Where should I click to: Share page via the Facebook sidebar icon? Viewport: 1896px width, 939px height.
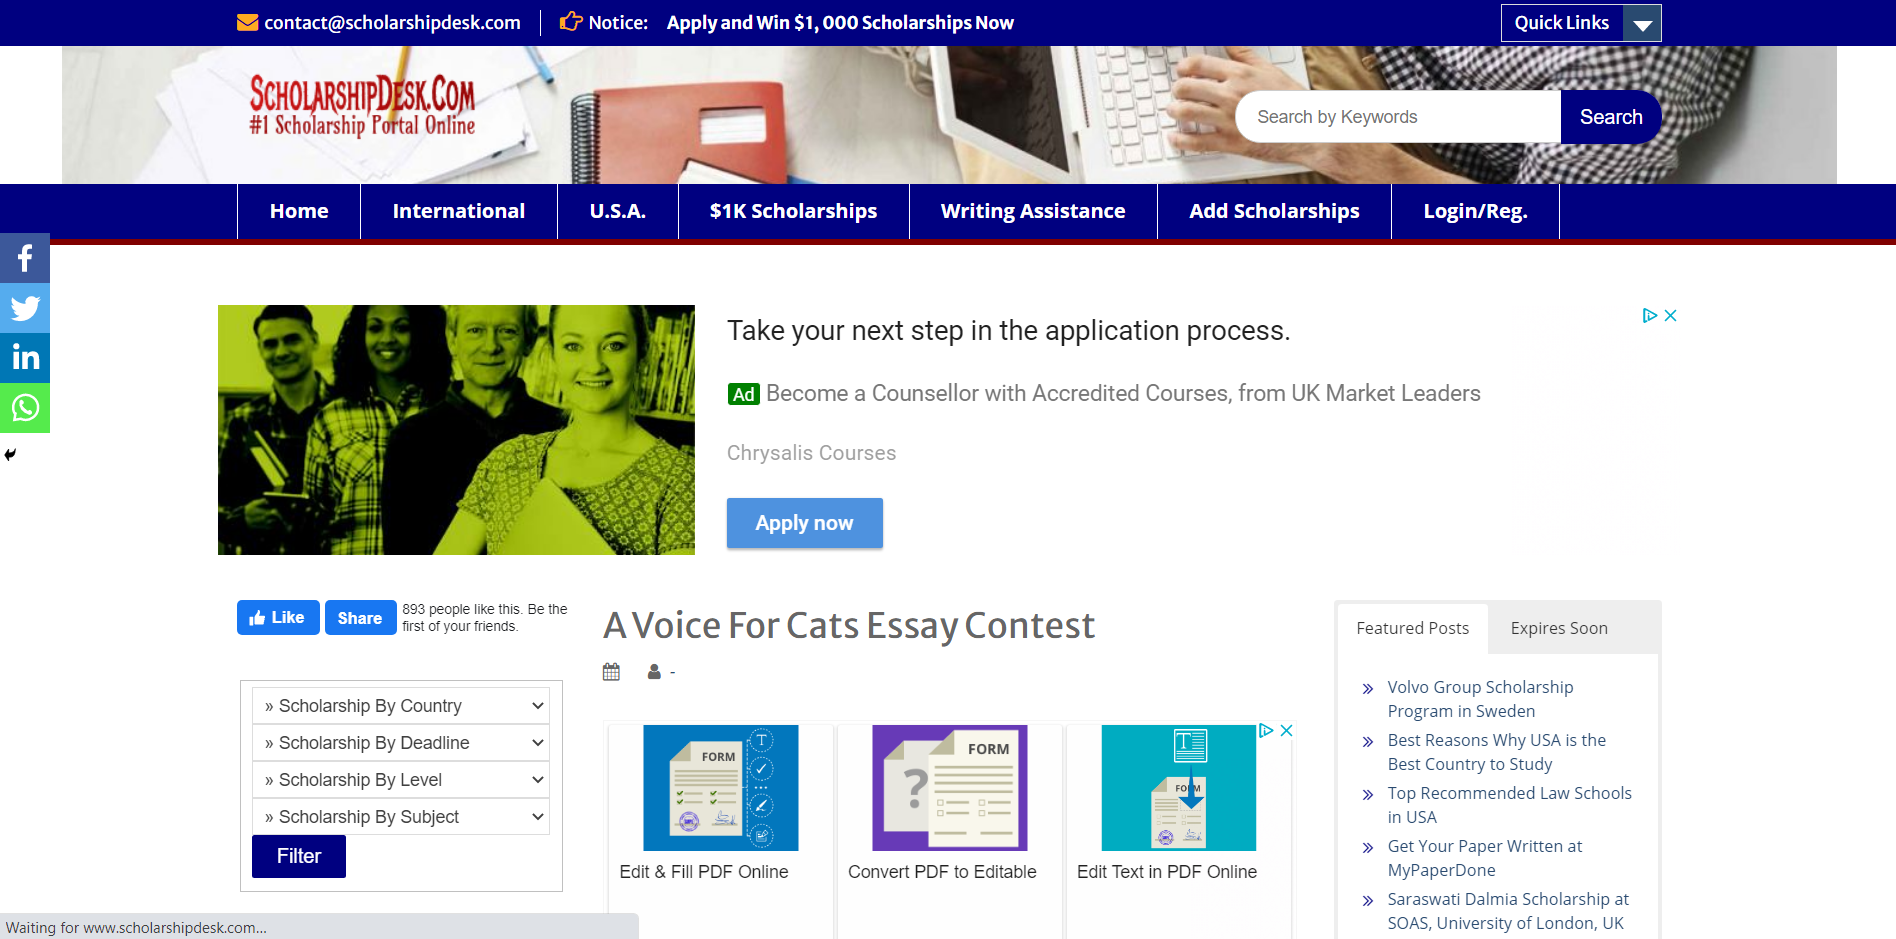(x=25, y=258)
